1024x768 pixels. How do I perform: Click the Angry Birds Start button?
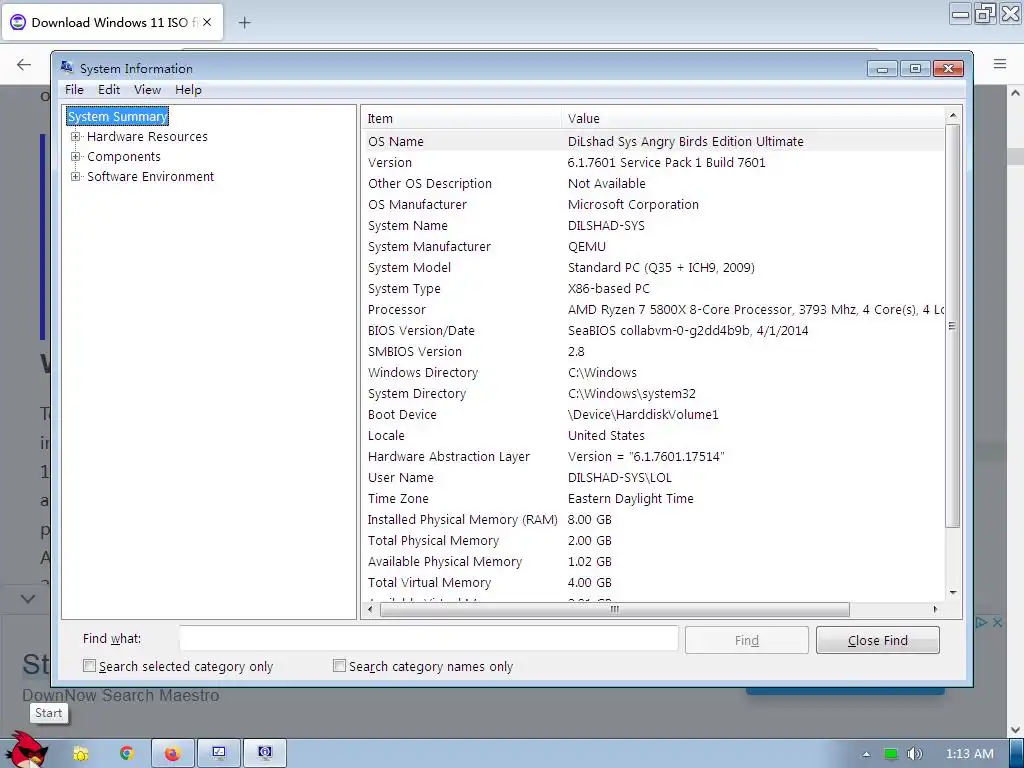point(26,751)
